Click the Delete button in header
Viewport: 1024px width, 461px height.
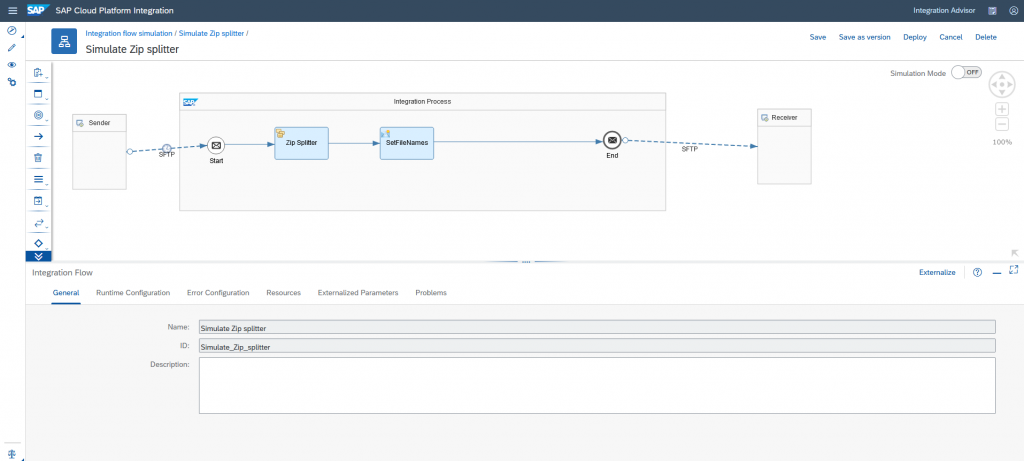(986, 37)
